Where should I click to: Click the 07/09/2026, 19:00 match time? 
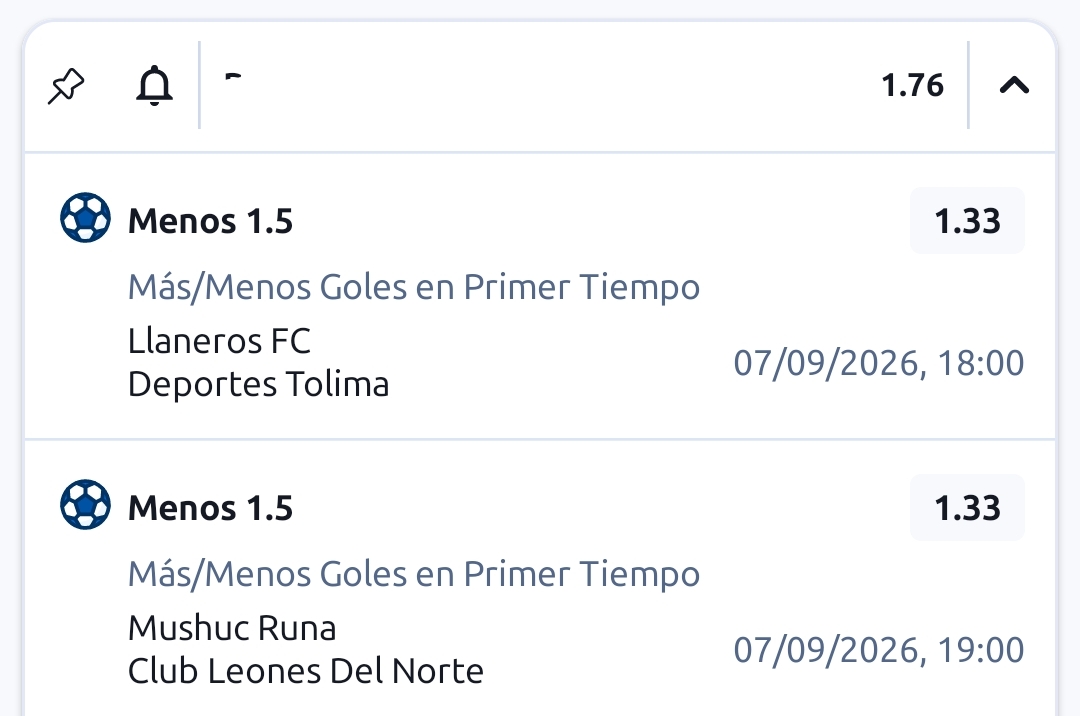pos(879,650)
